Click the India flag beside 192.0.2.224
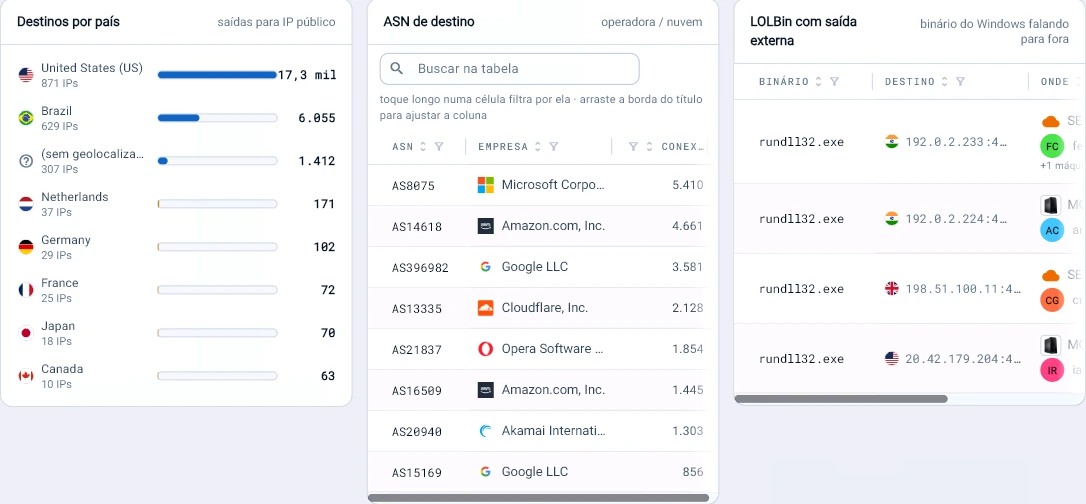The width and height of the screenshot is (1086, 504). (x=891, y=218)
